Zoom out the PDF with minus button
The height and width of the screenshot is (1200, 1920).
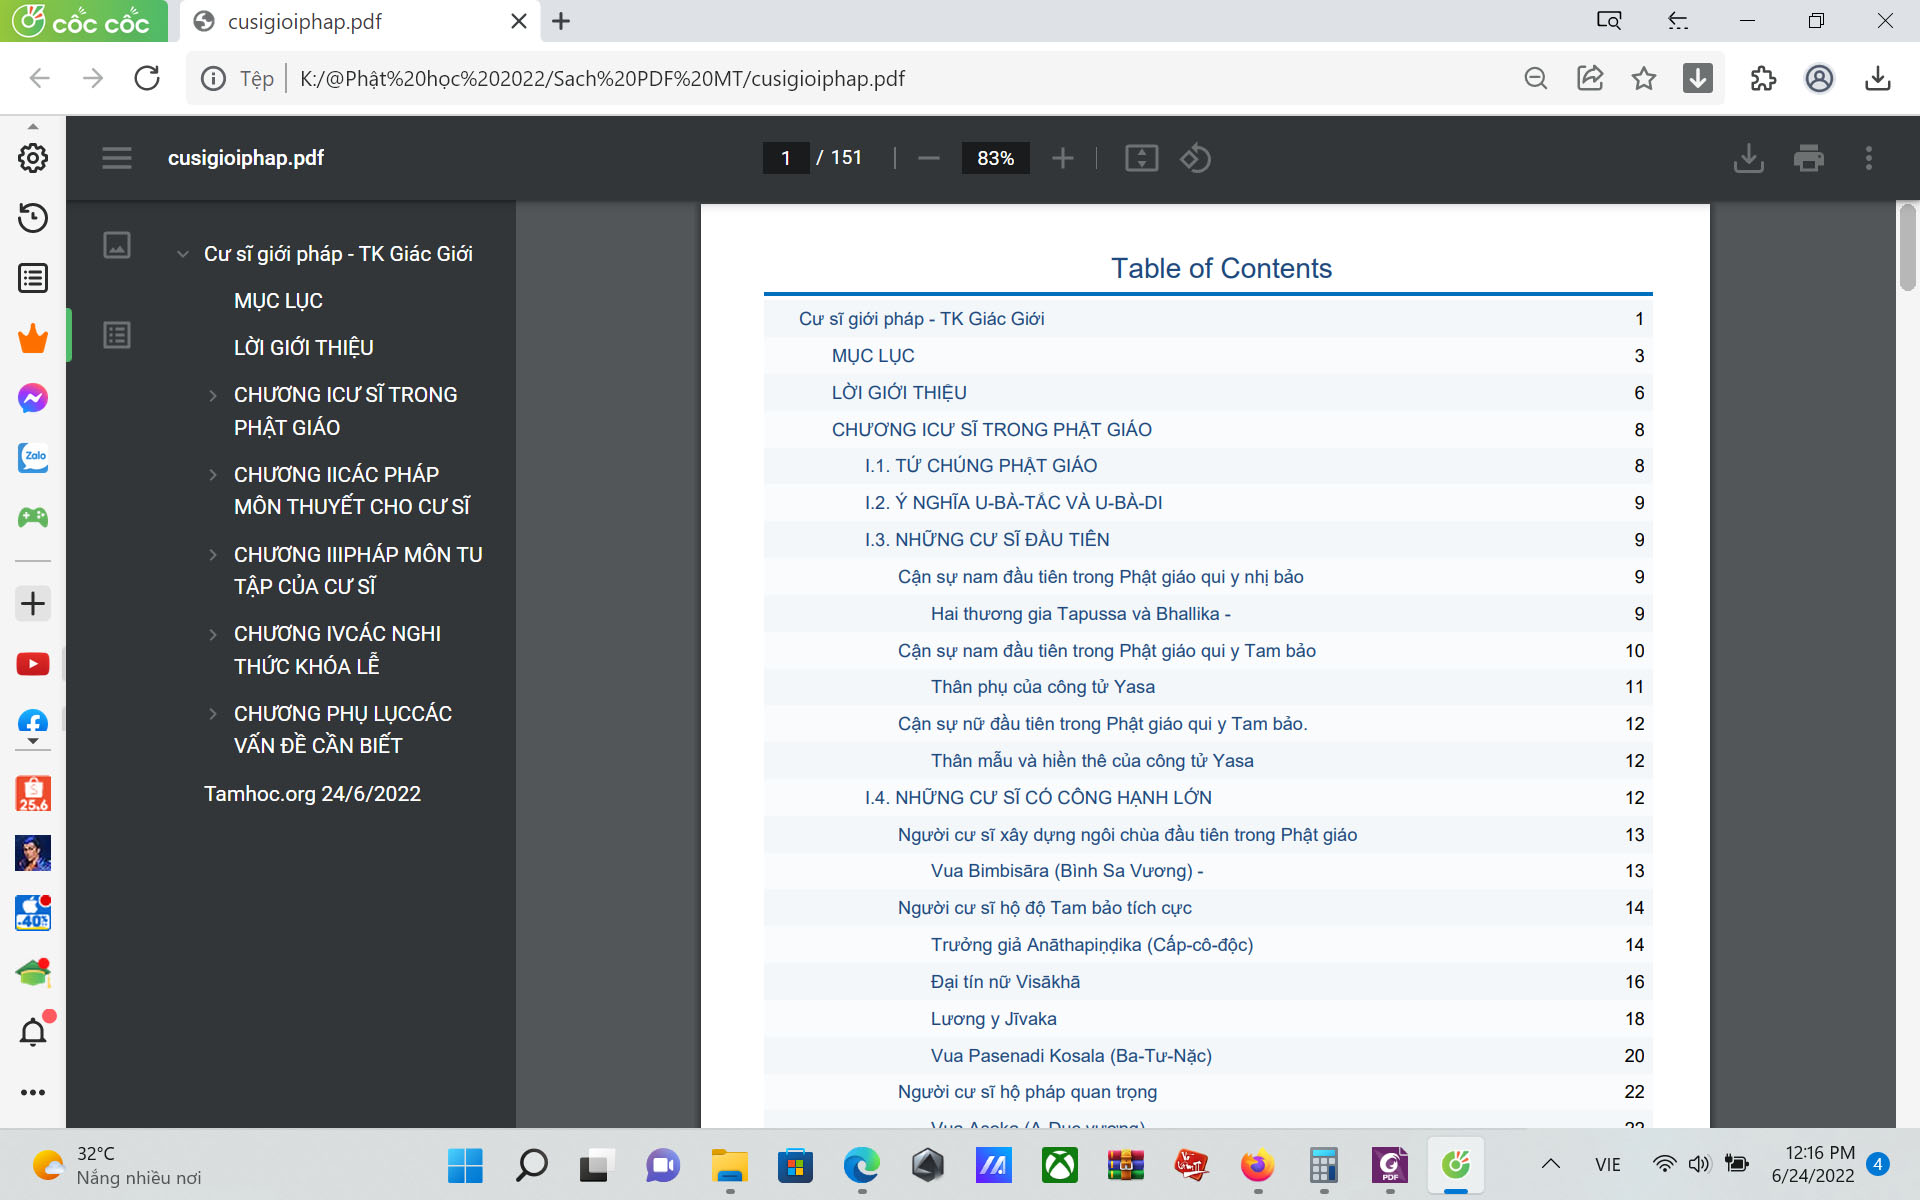[929, 158]
